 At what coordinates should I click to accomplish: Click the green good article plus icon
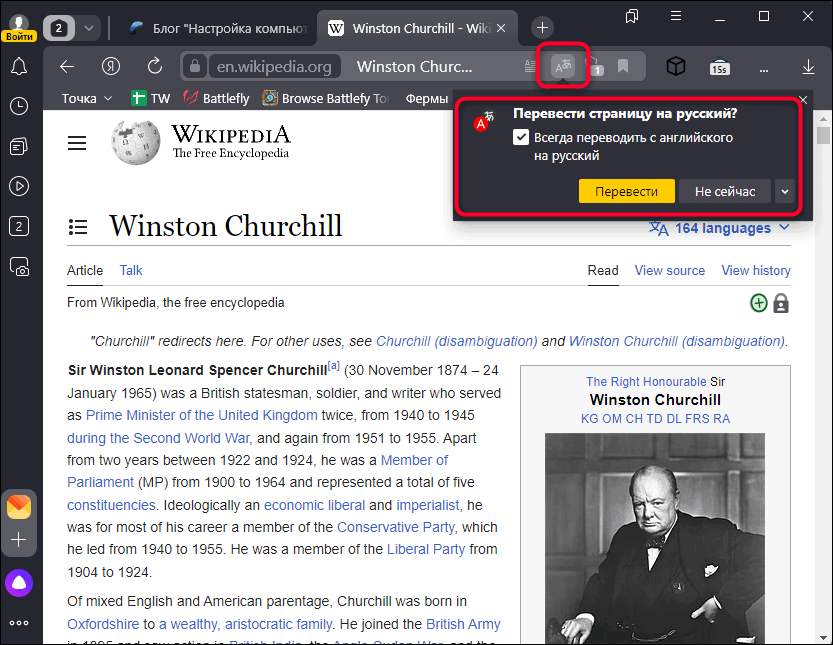click(759, 303)
